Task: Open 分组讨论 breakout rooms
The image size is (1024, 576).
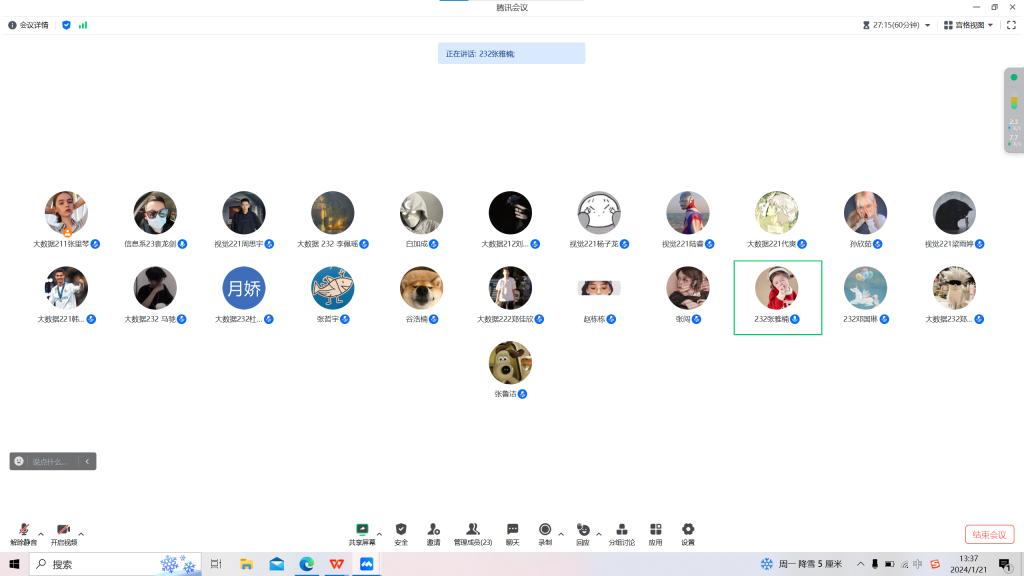Action: point(622,532)
